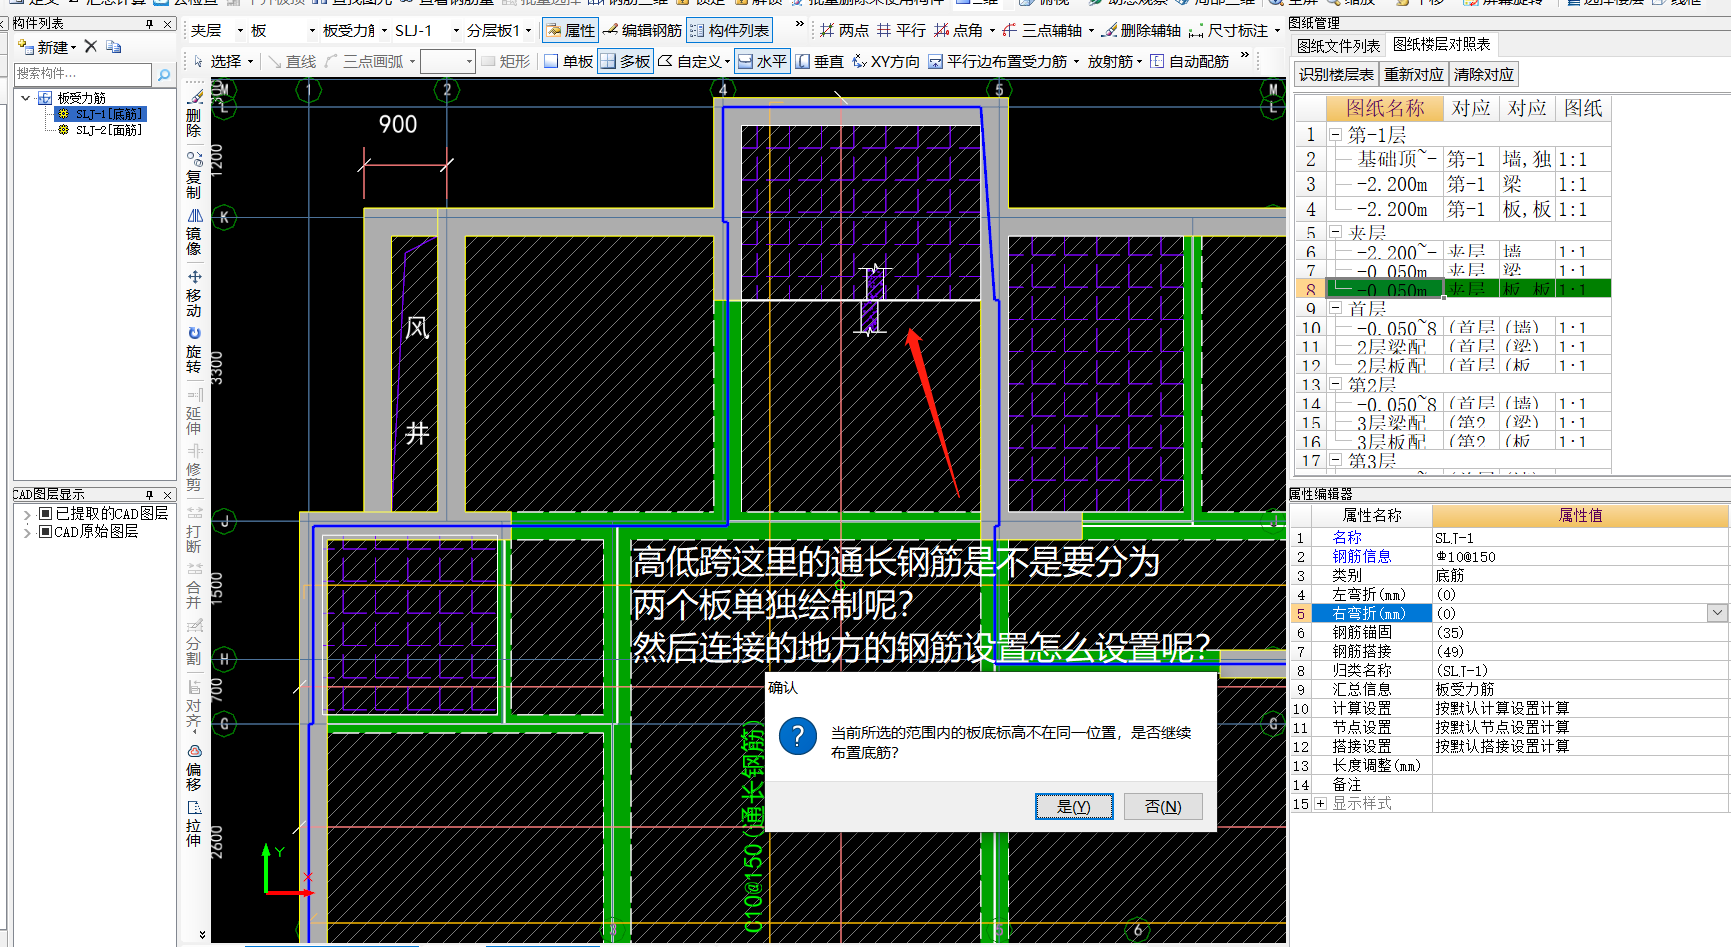Image resolution: width=1731 pixels, height=947 pixels.
Task: Click the 自动配筋 tool
Action: 1189,61
